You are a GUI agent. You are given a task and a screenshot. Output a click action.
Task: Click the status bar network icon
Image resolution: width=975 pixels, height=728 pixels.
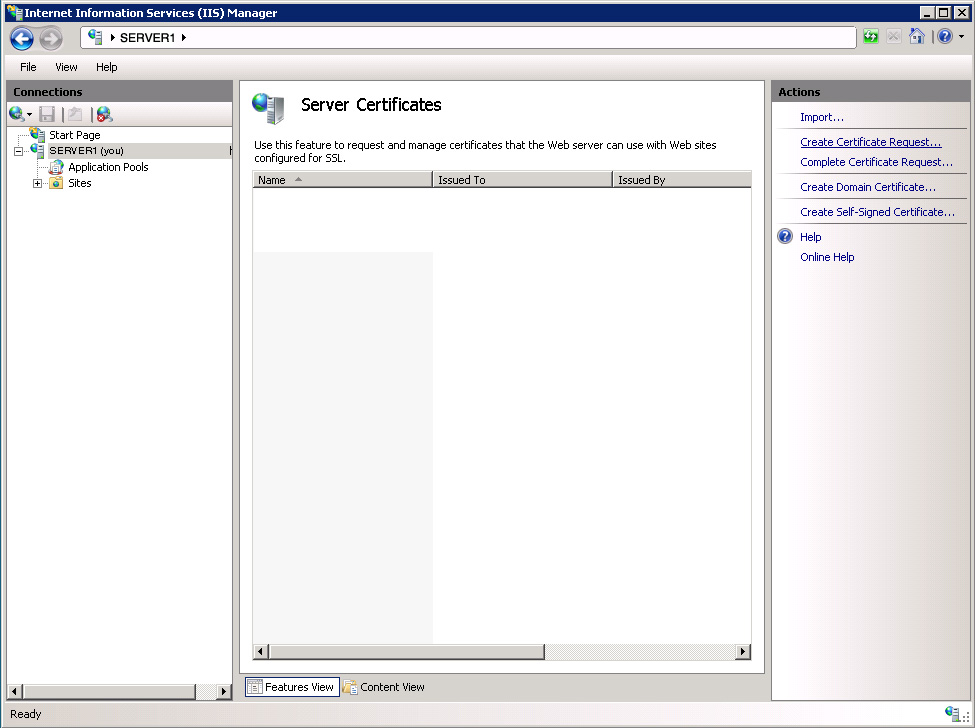point(953,714)
